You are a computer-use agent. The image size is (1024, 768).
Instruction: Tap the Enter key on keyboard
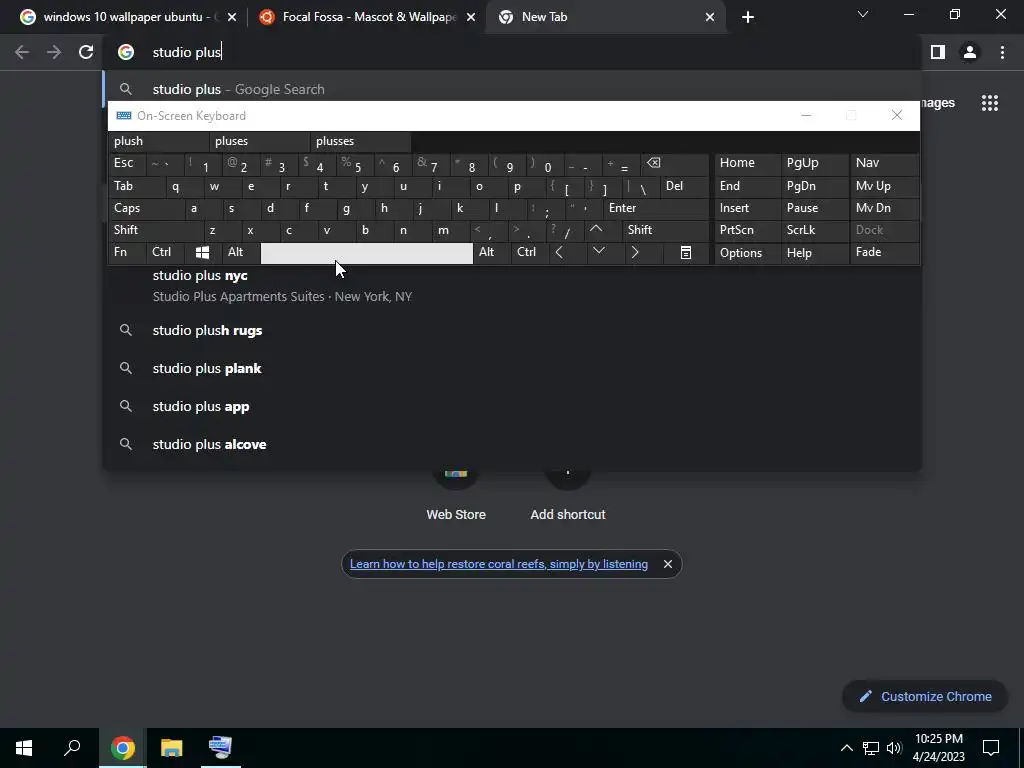[656, 208]
